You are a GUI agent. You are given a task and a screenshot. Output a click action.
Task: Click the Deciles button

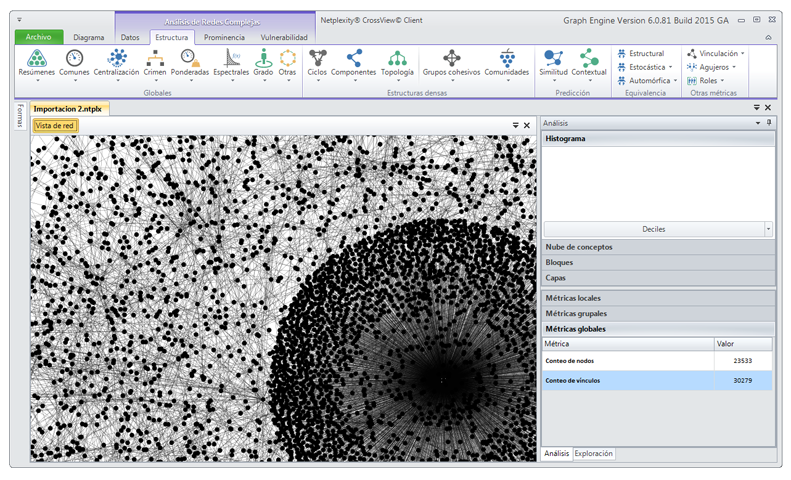(654, 229)
